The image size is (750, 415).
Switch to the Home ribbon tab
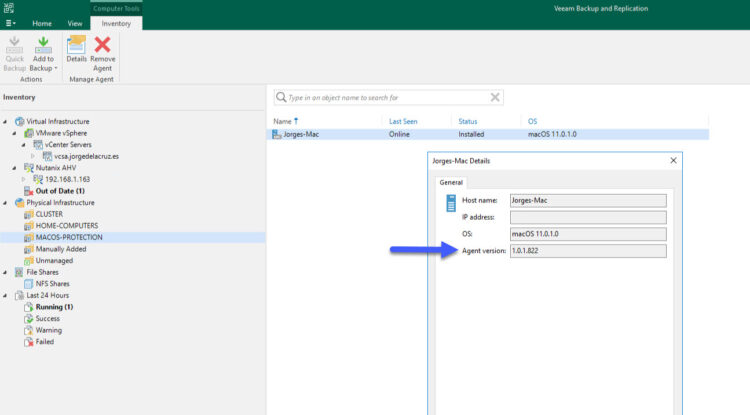(42, 23)
